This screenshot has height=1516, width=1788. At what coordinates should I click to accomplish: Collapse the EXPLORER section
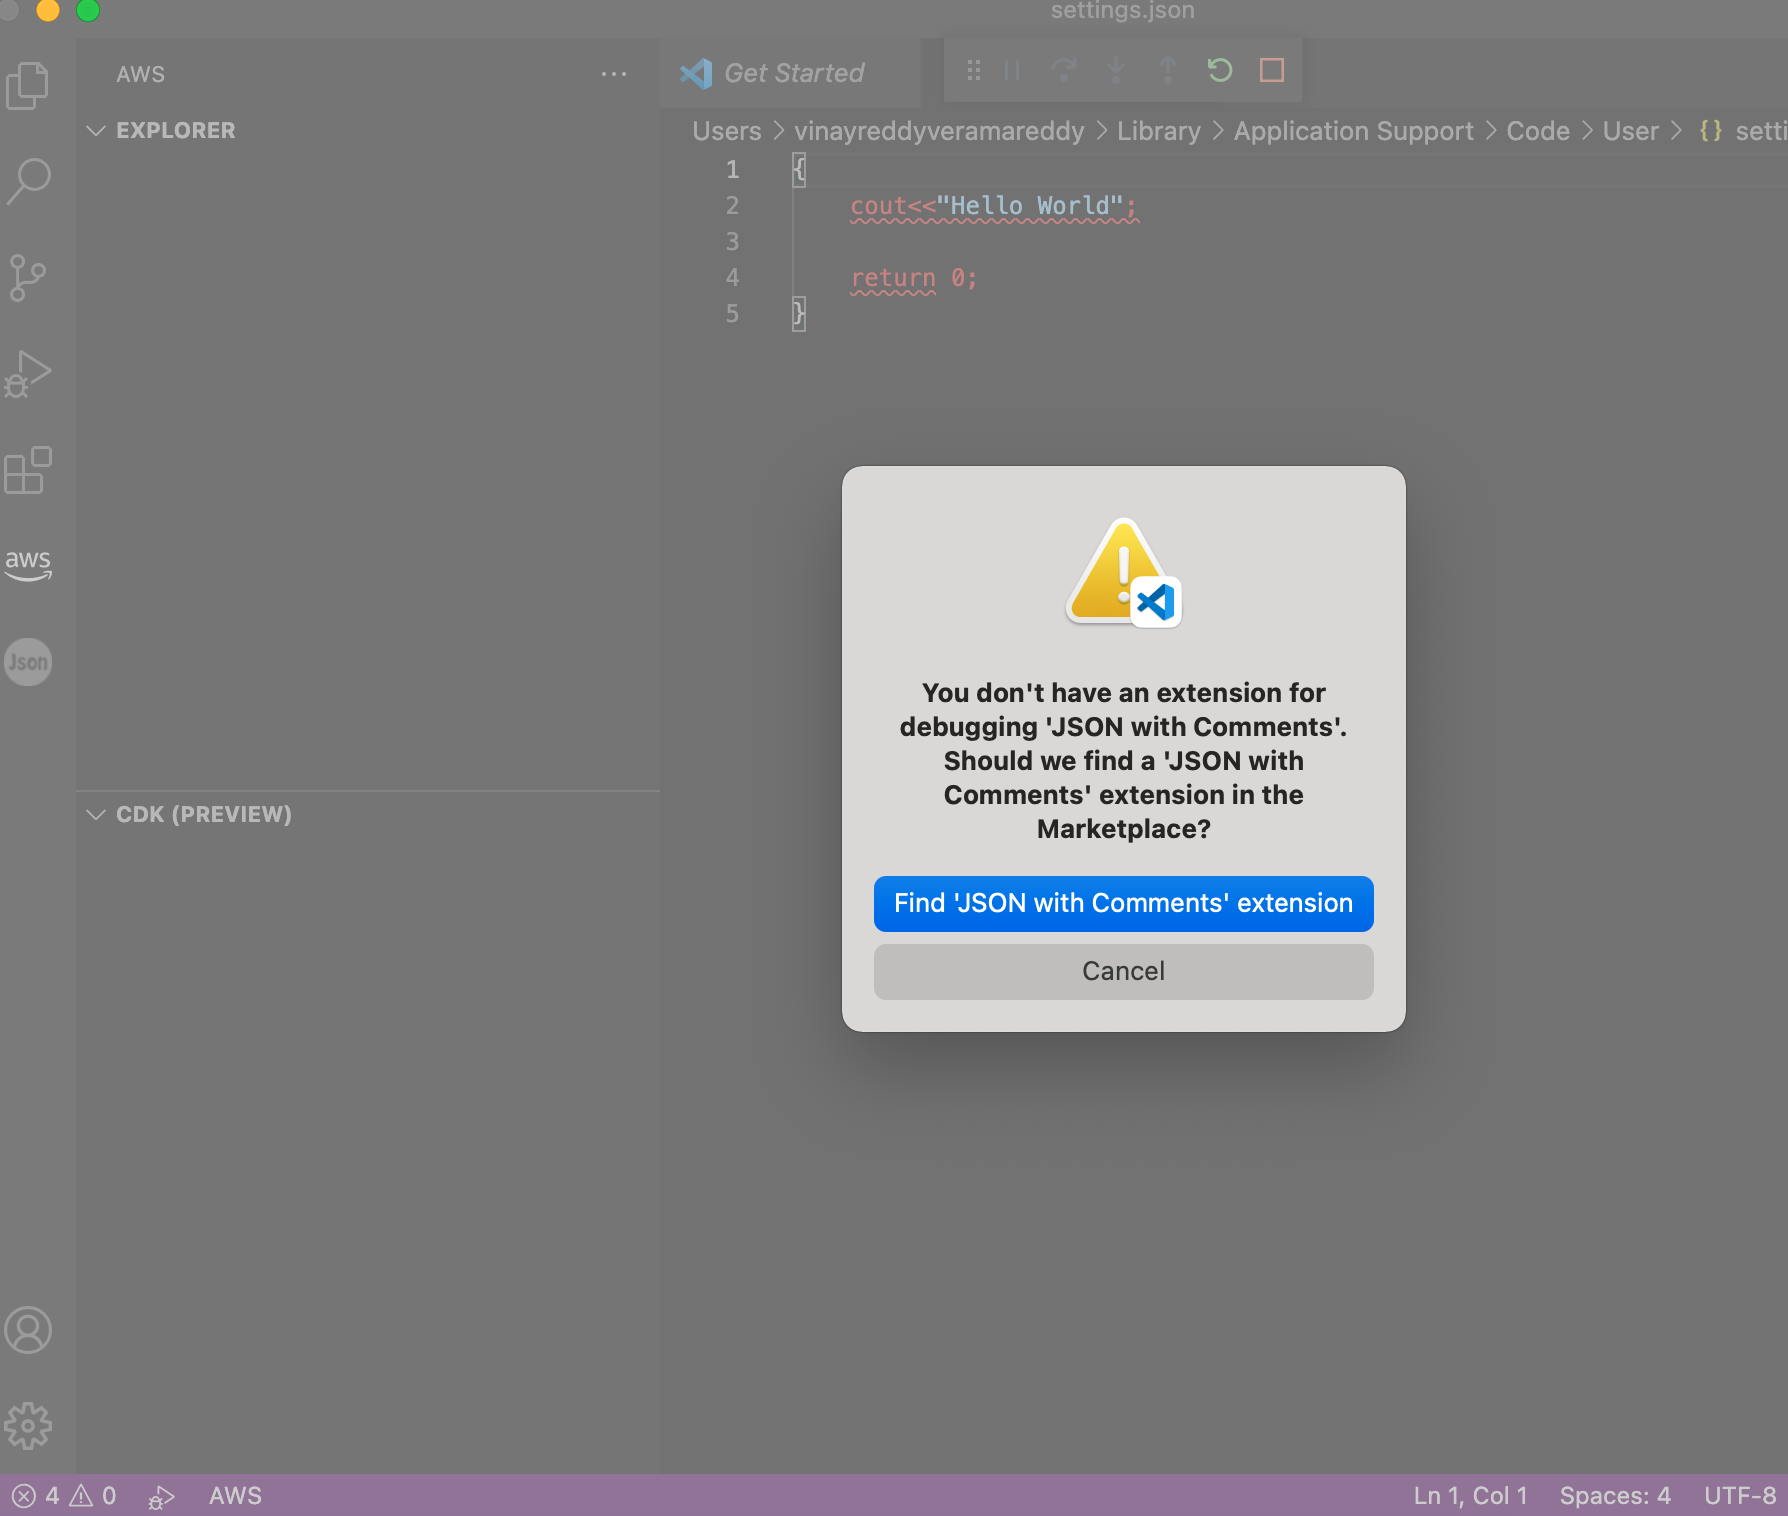(96, 130)
